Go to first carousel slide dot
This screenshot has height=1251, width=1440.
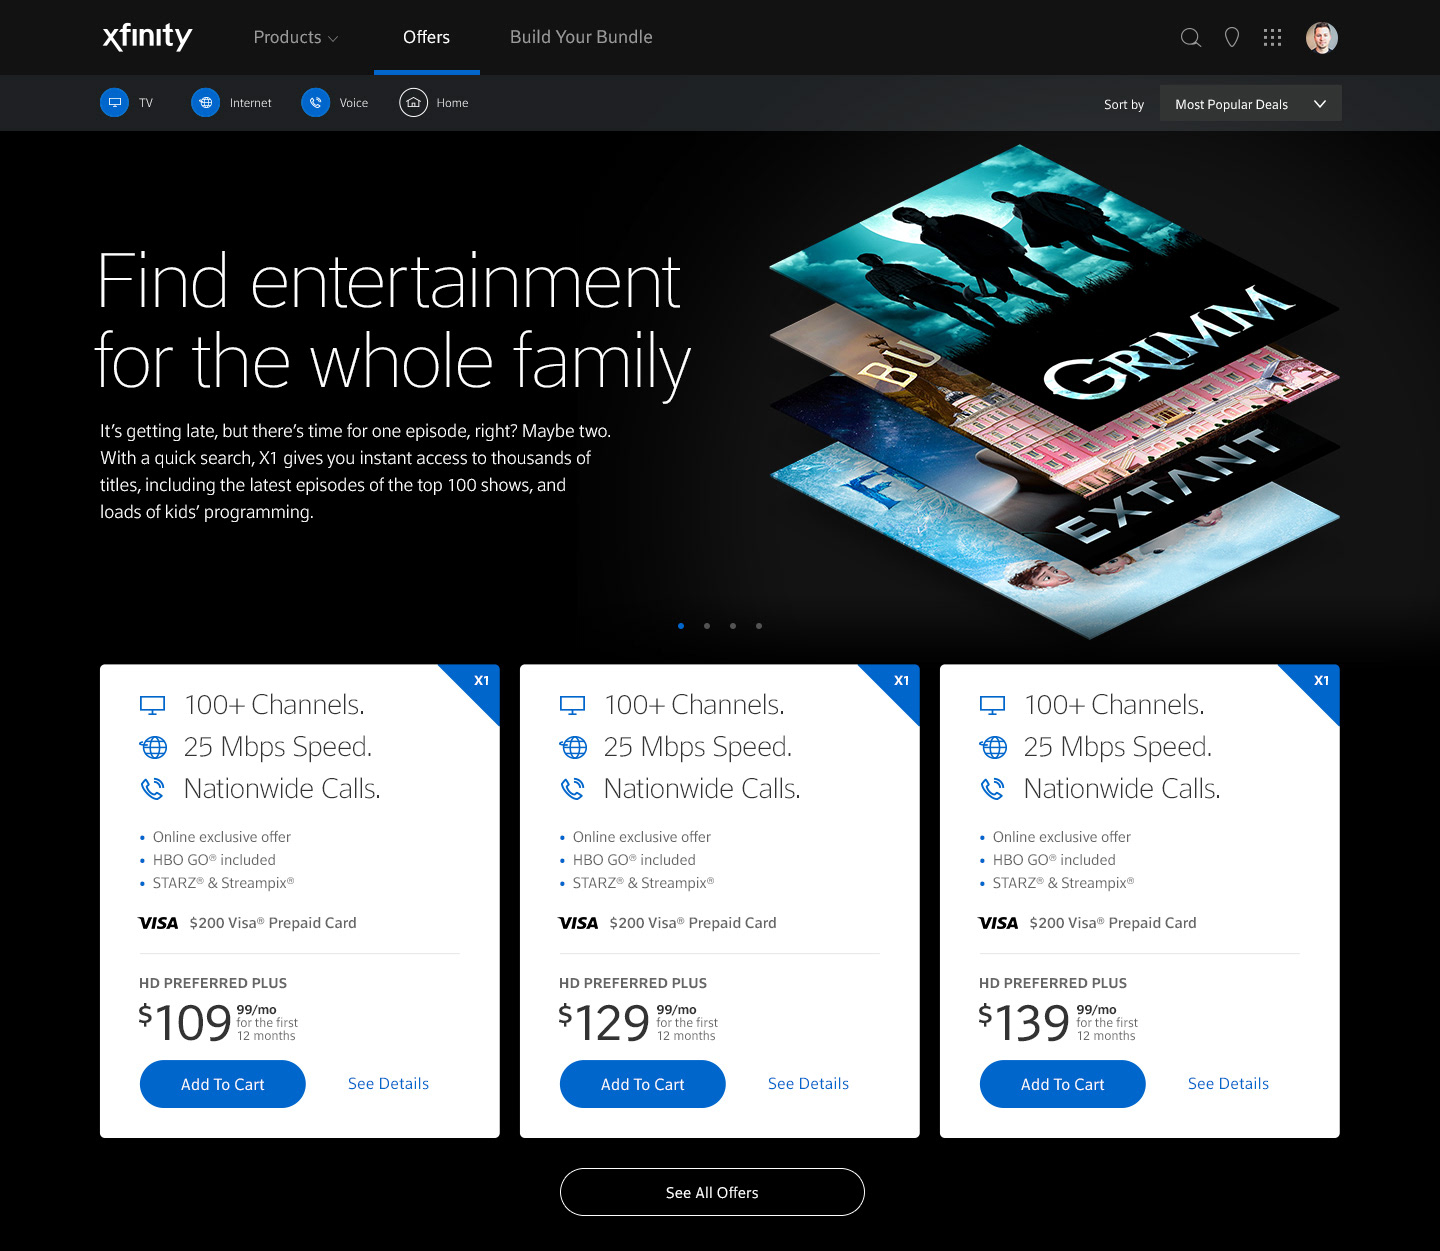(681, 626)
